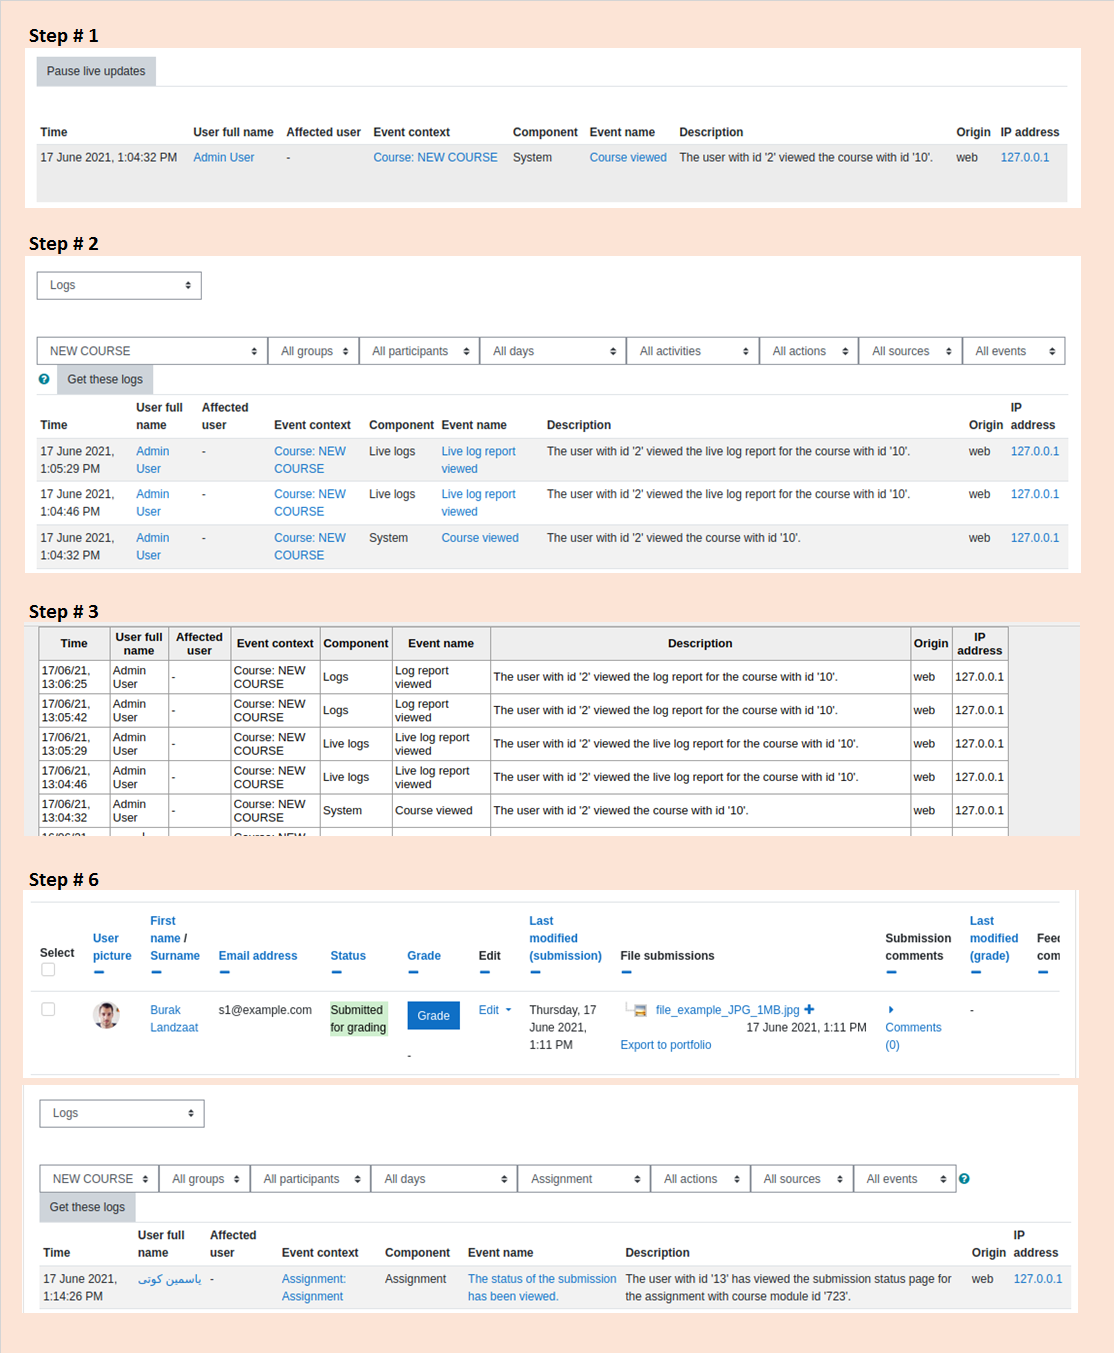The height and width of the screenshot is (1353, 1114).
Task: Click the 127.0.0.1 IP link in Step 6 log row
Action: (1038, 1279)
